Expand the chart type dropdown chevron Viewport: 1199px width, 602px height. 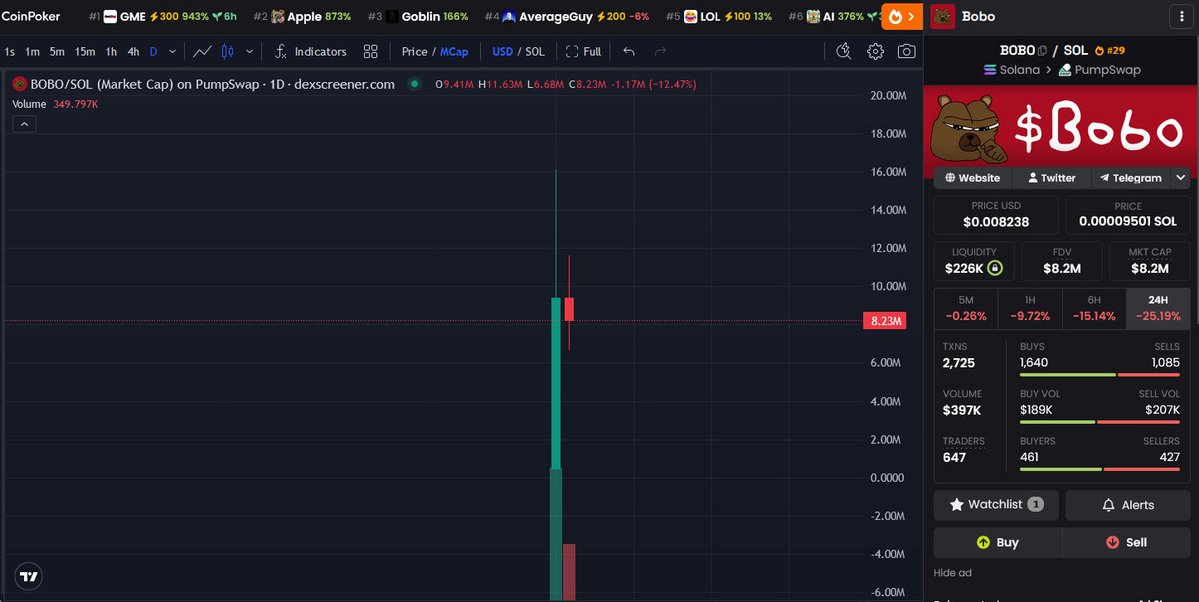click(x=249, y=51)
